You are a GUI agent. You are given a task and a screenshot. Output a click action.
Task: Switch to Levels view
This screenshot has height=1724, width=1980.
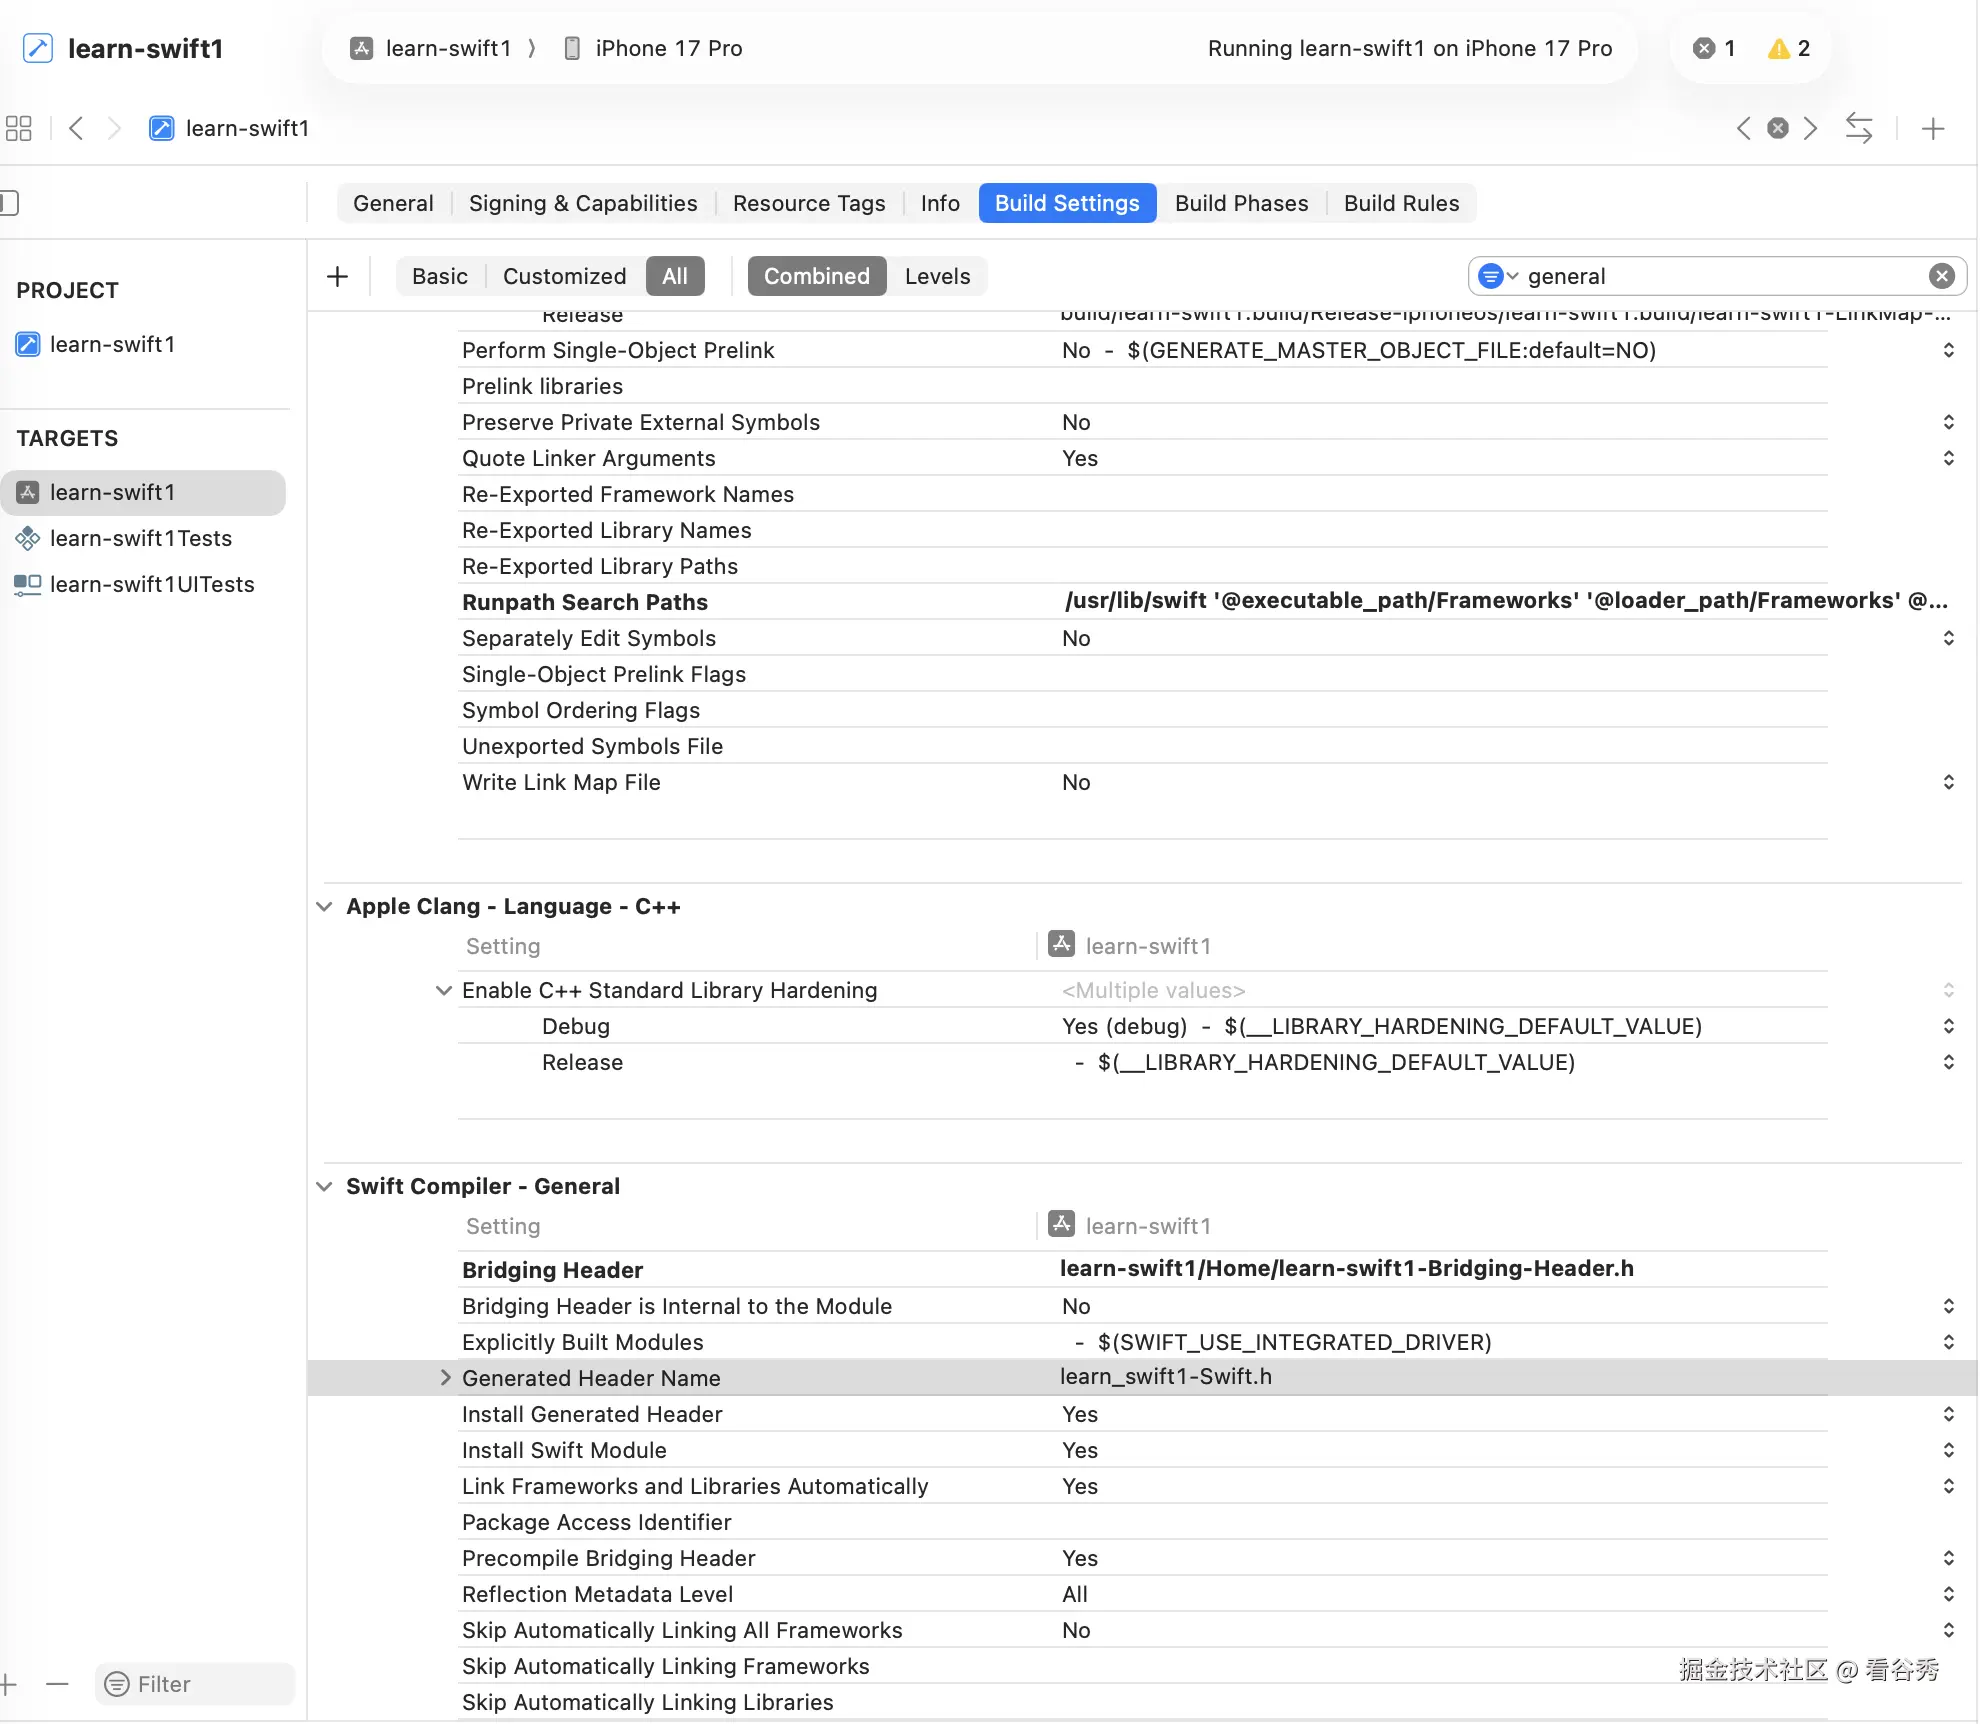pos(938,276)
